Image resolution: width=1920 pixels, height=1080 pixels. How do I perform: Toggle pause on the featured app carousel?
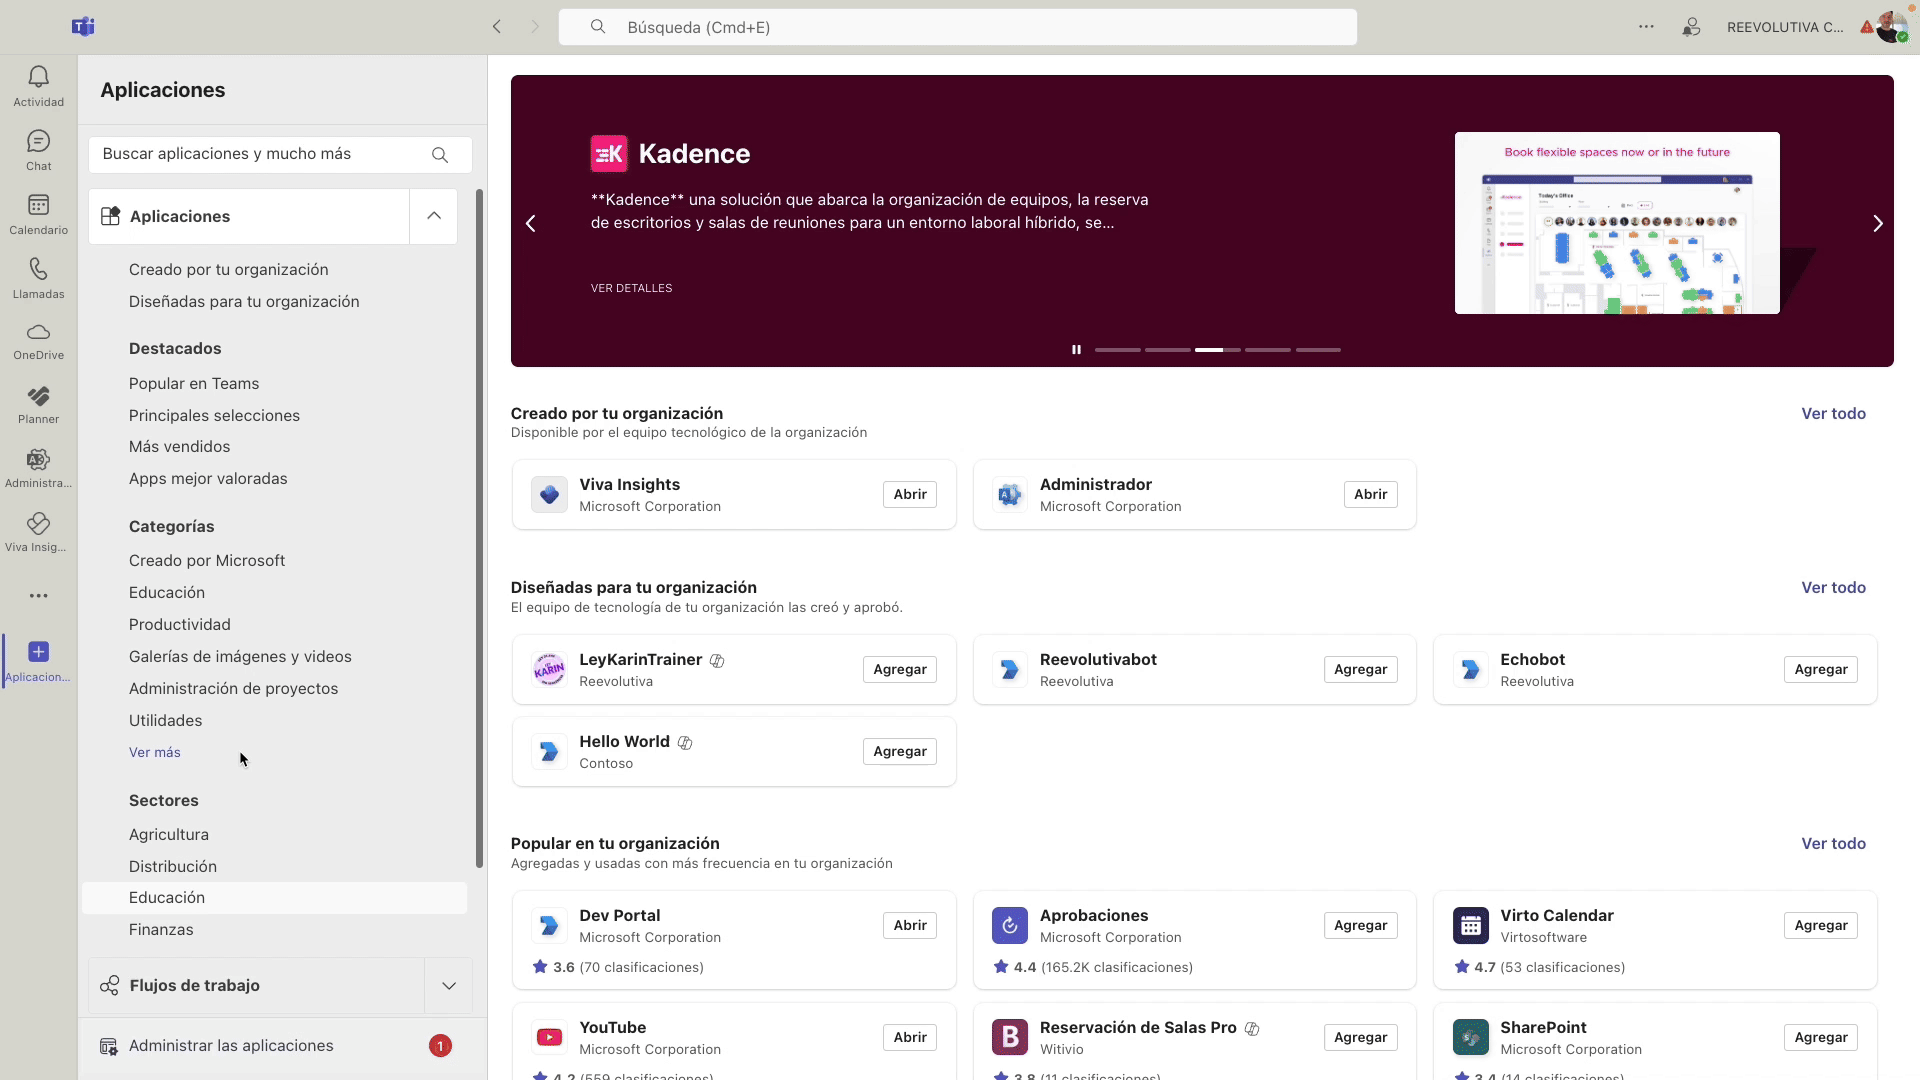1075,349
